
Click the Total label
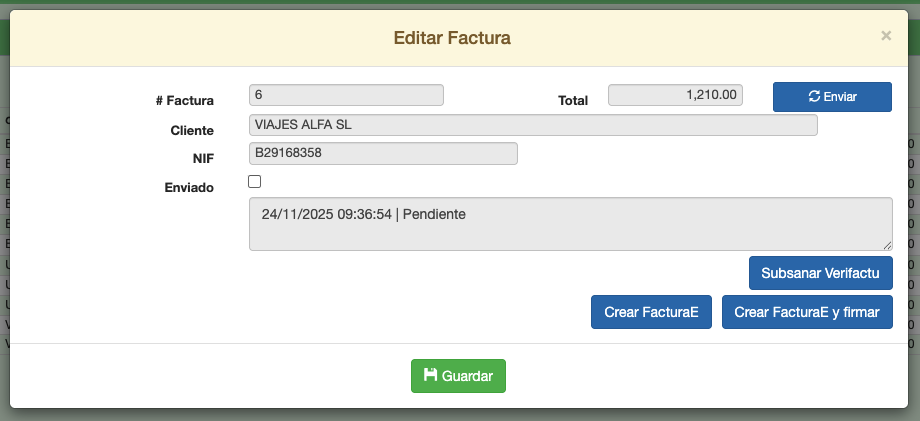(572, 100)
